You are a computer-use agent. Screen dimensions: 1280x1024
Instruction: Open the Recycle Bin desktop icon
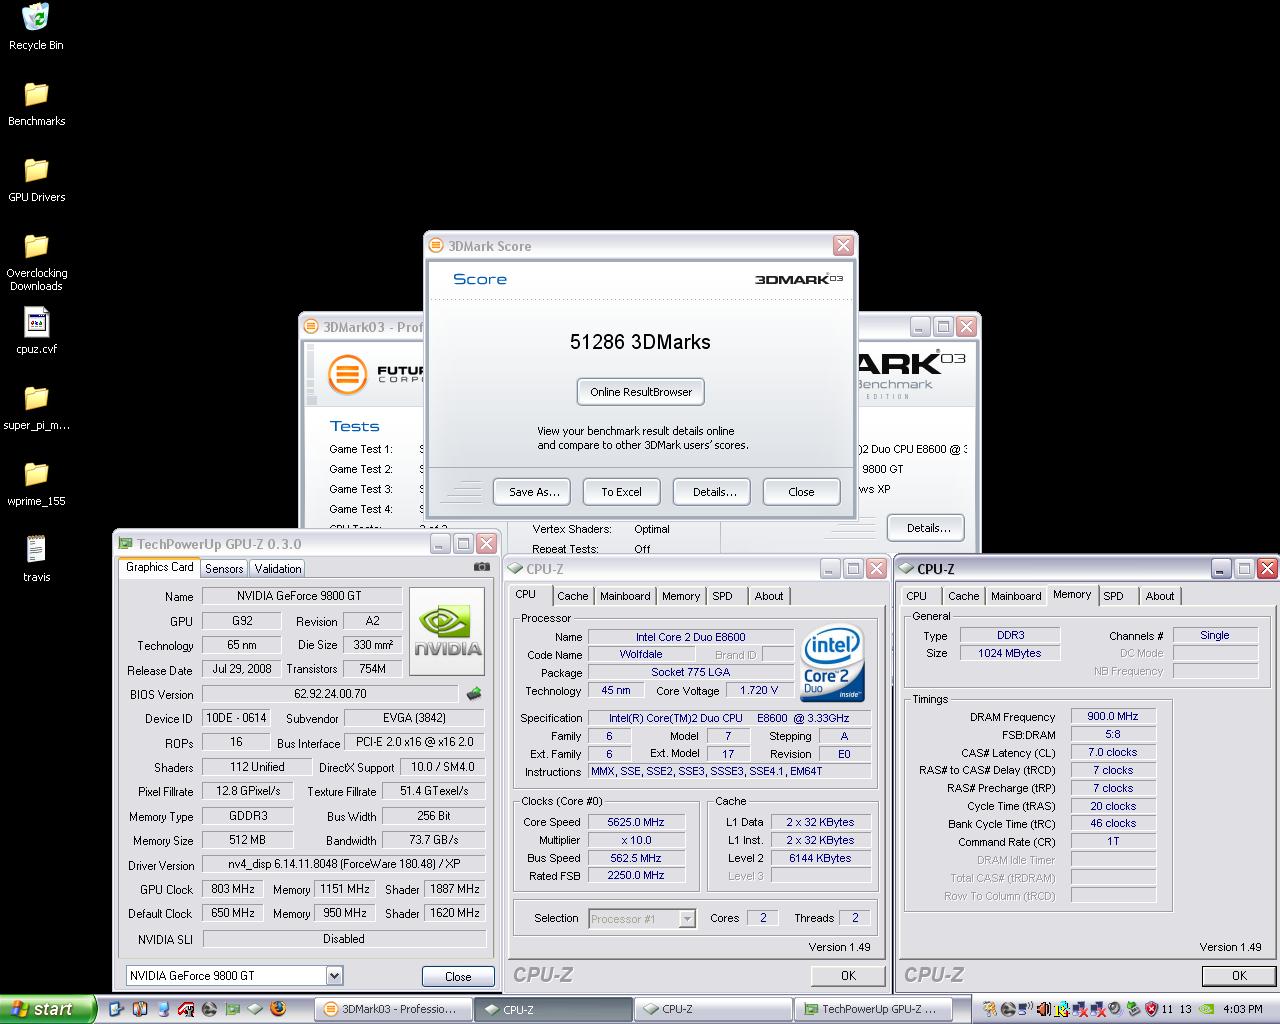[x=36, y=17]
